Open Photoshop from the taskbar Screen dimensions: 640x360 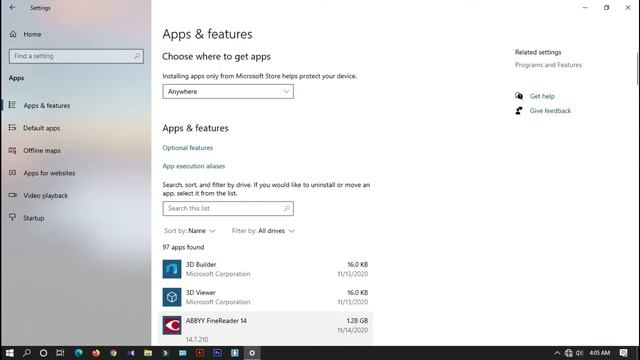tap(217, 353)
